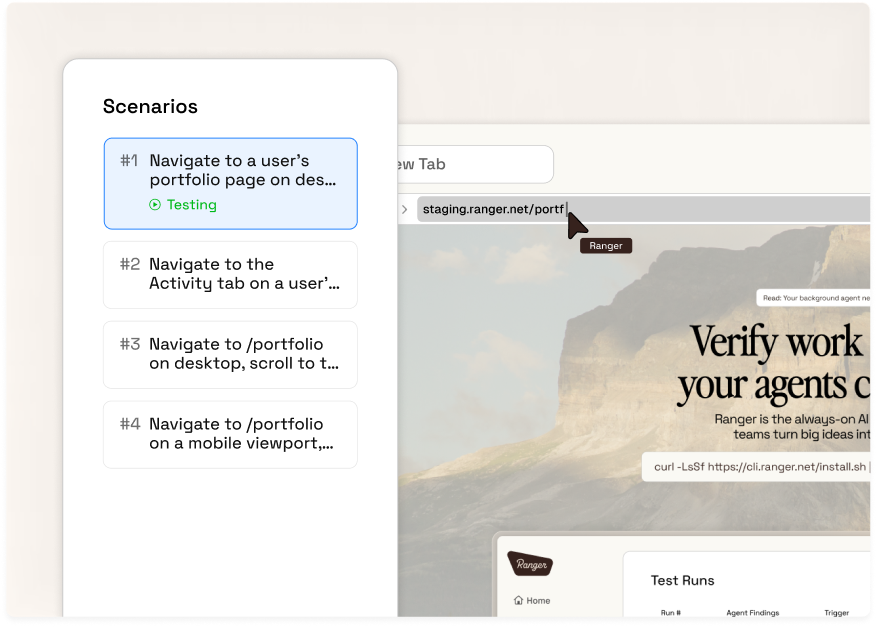Click the curl install command box
This screenshot has height=627, width=877.
[x=756, y=466]
